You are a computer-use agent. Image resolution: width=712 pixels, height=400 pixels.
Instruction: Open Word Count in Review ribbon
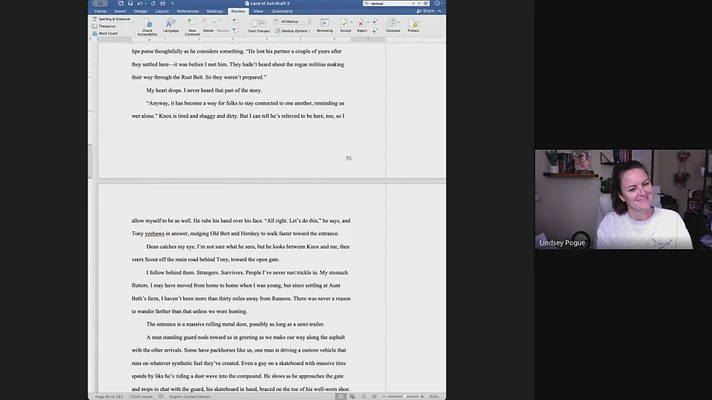pyautogui.click(x=105, y=34)
